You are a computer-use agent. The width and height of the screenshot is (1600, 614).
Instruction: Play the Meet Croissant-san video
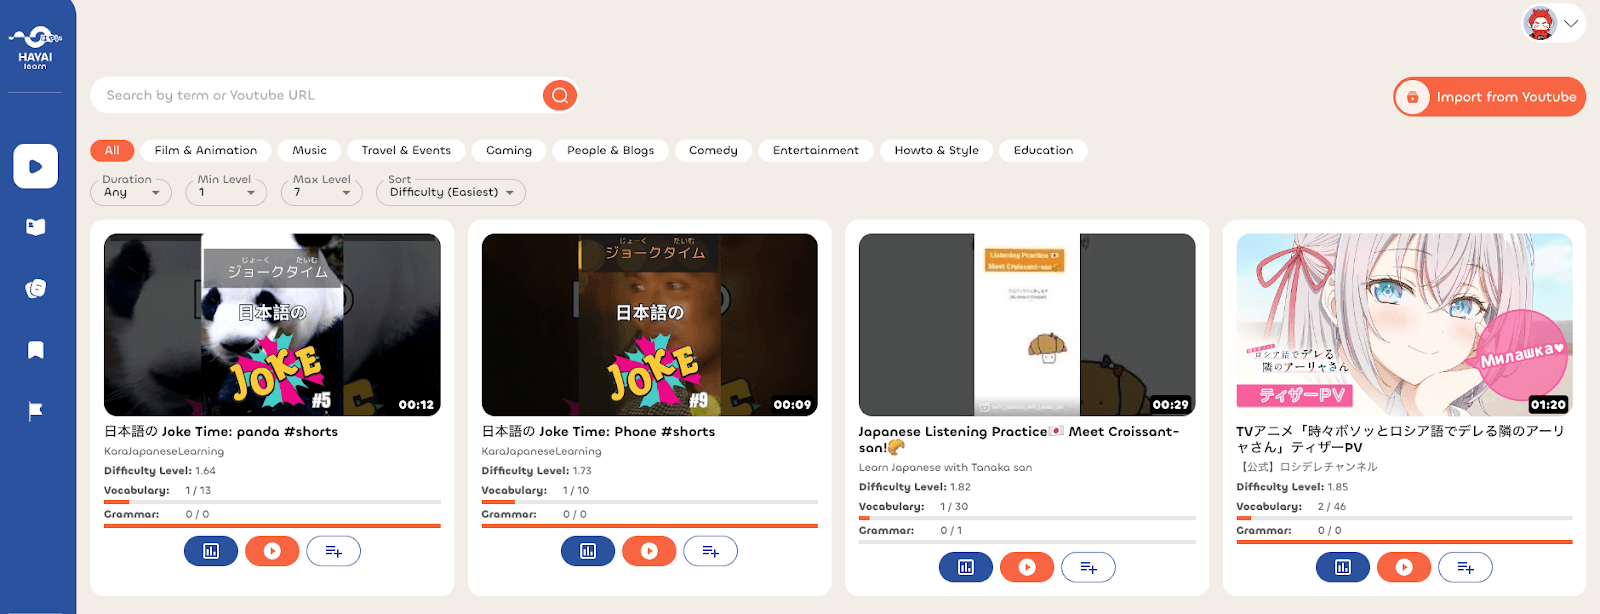[1027, 567]
